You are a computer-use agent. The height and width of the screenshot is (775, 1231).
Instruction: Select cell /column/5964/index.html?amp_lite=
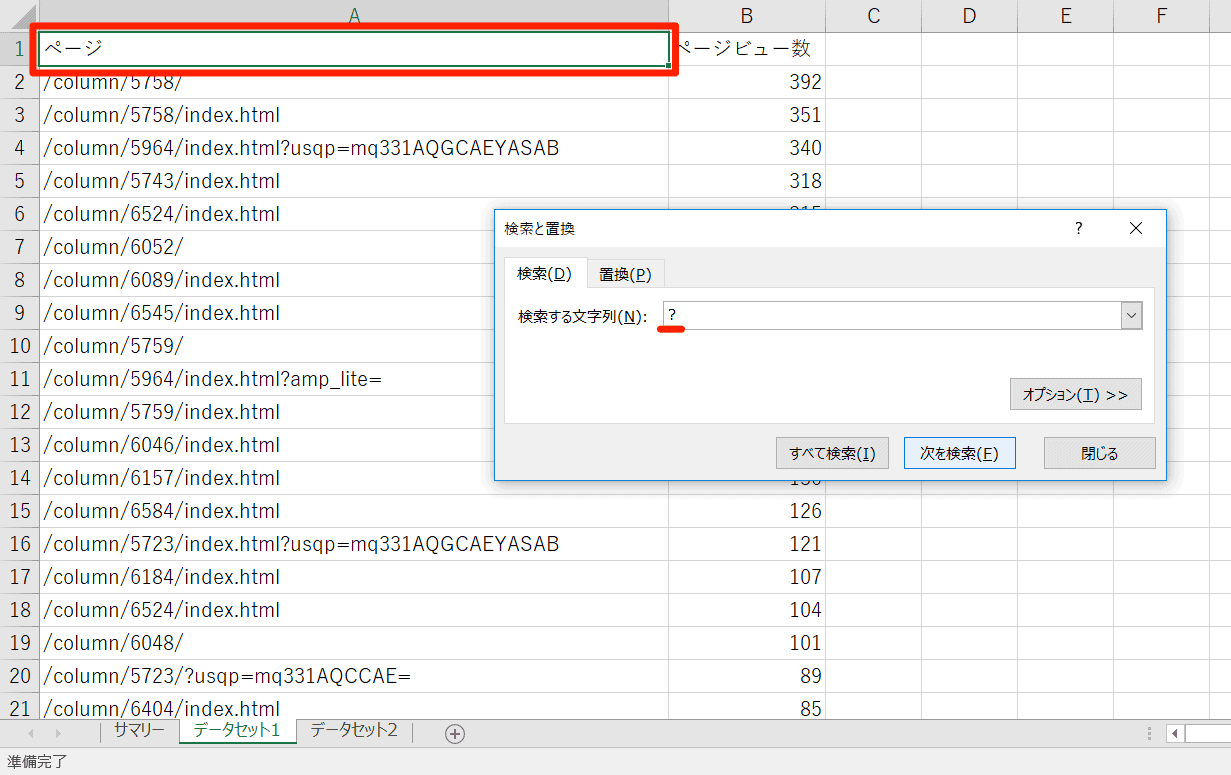point(266,379)
